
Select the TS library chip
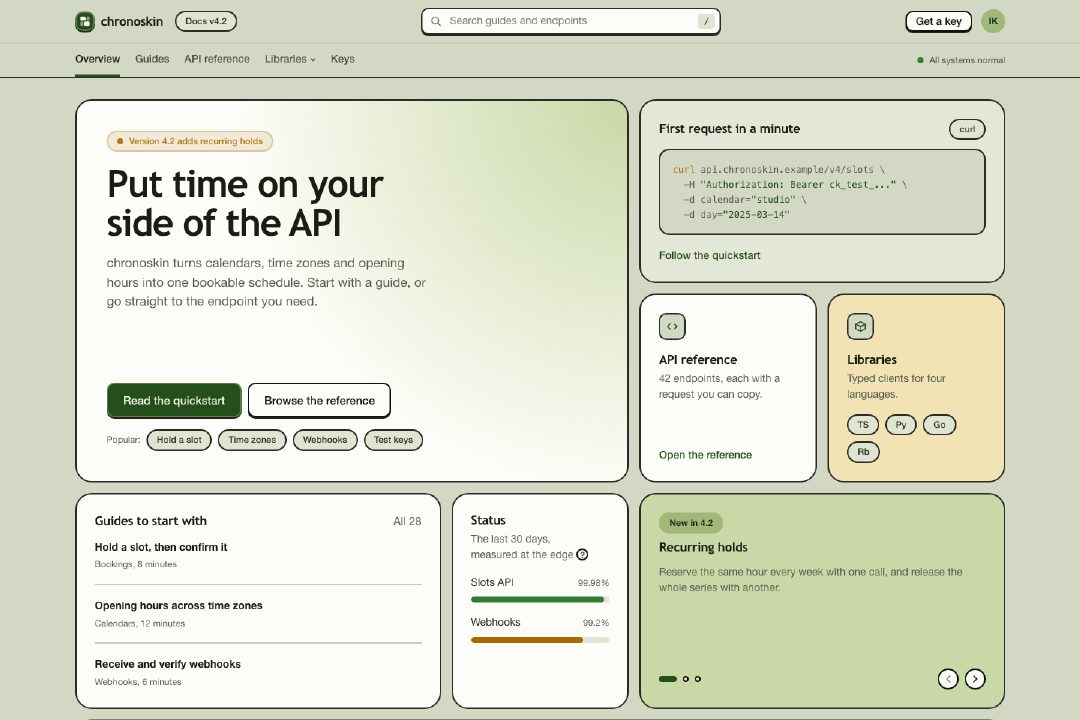(x=863, y=424)
